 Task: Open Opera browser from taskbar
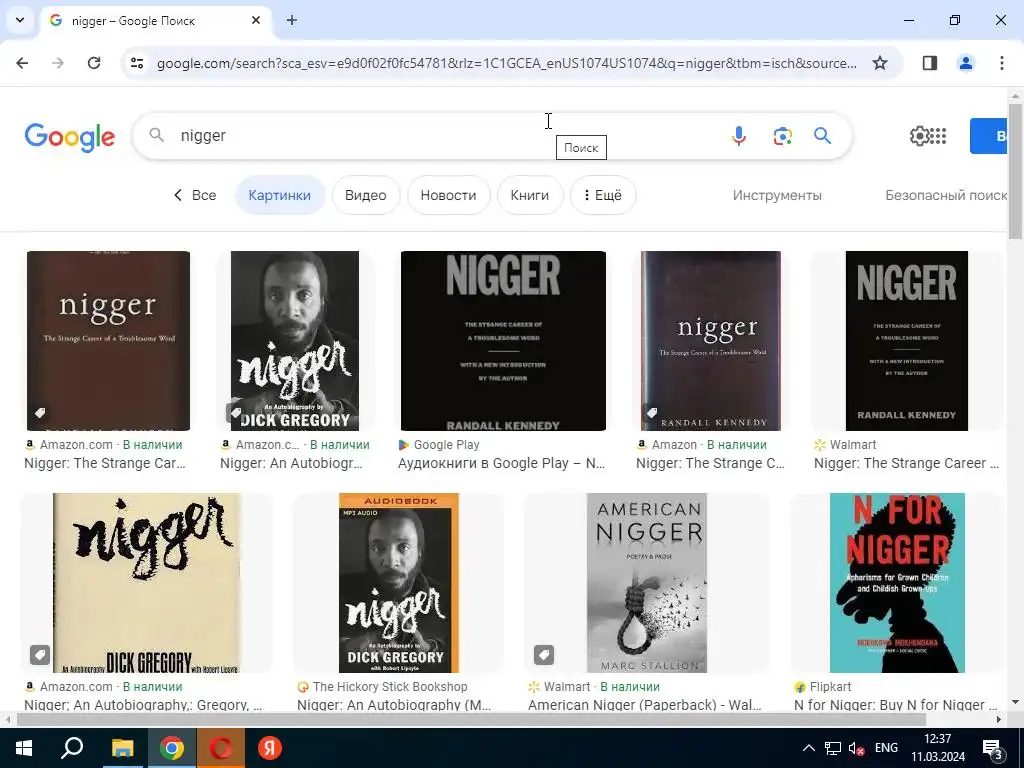221,748
